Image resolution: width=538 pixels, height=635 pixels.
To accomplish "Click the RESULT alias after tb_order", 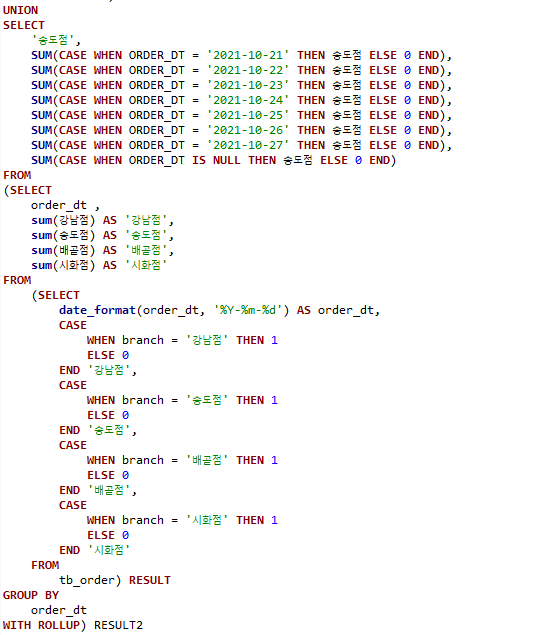I will click(x=149, y=580).
